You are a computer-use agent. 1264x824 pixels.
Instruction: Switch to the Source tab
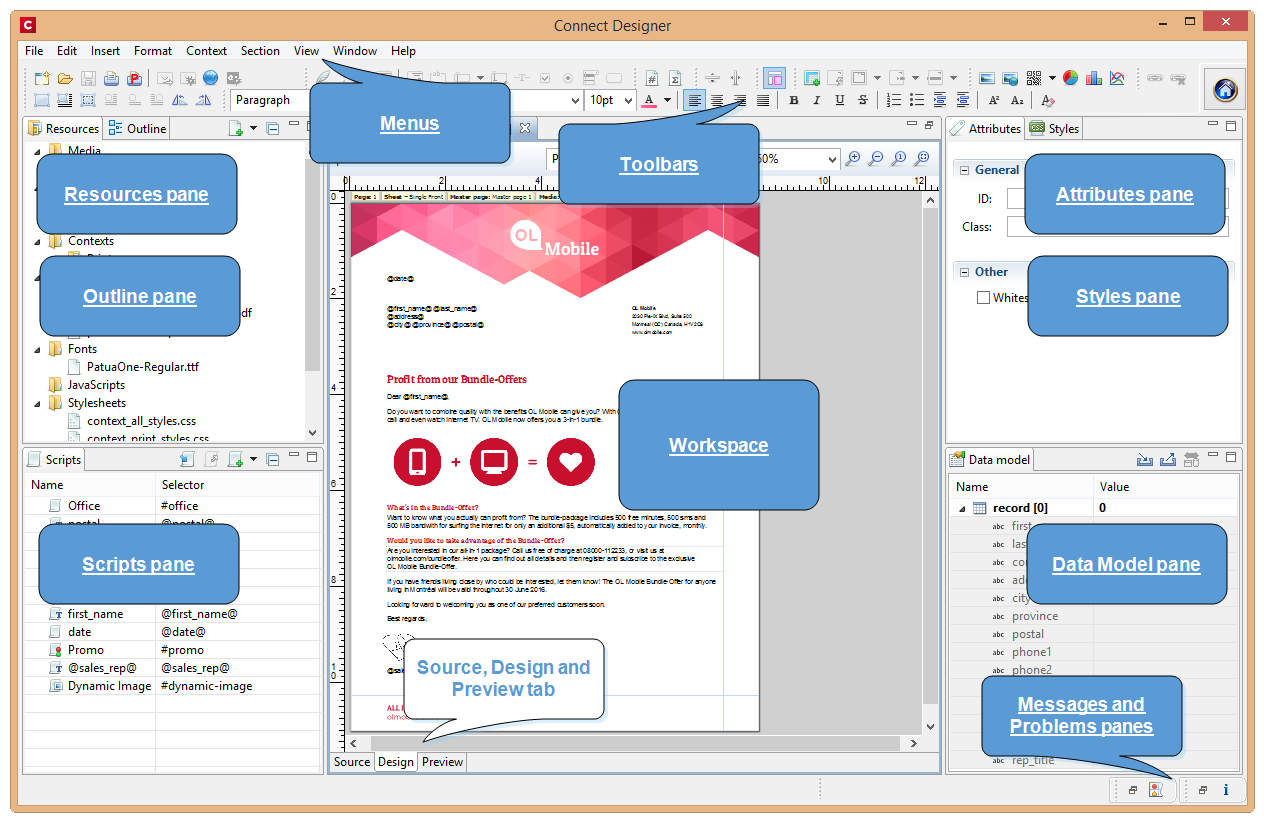352,762
